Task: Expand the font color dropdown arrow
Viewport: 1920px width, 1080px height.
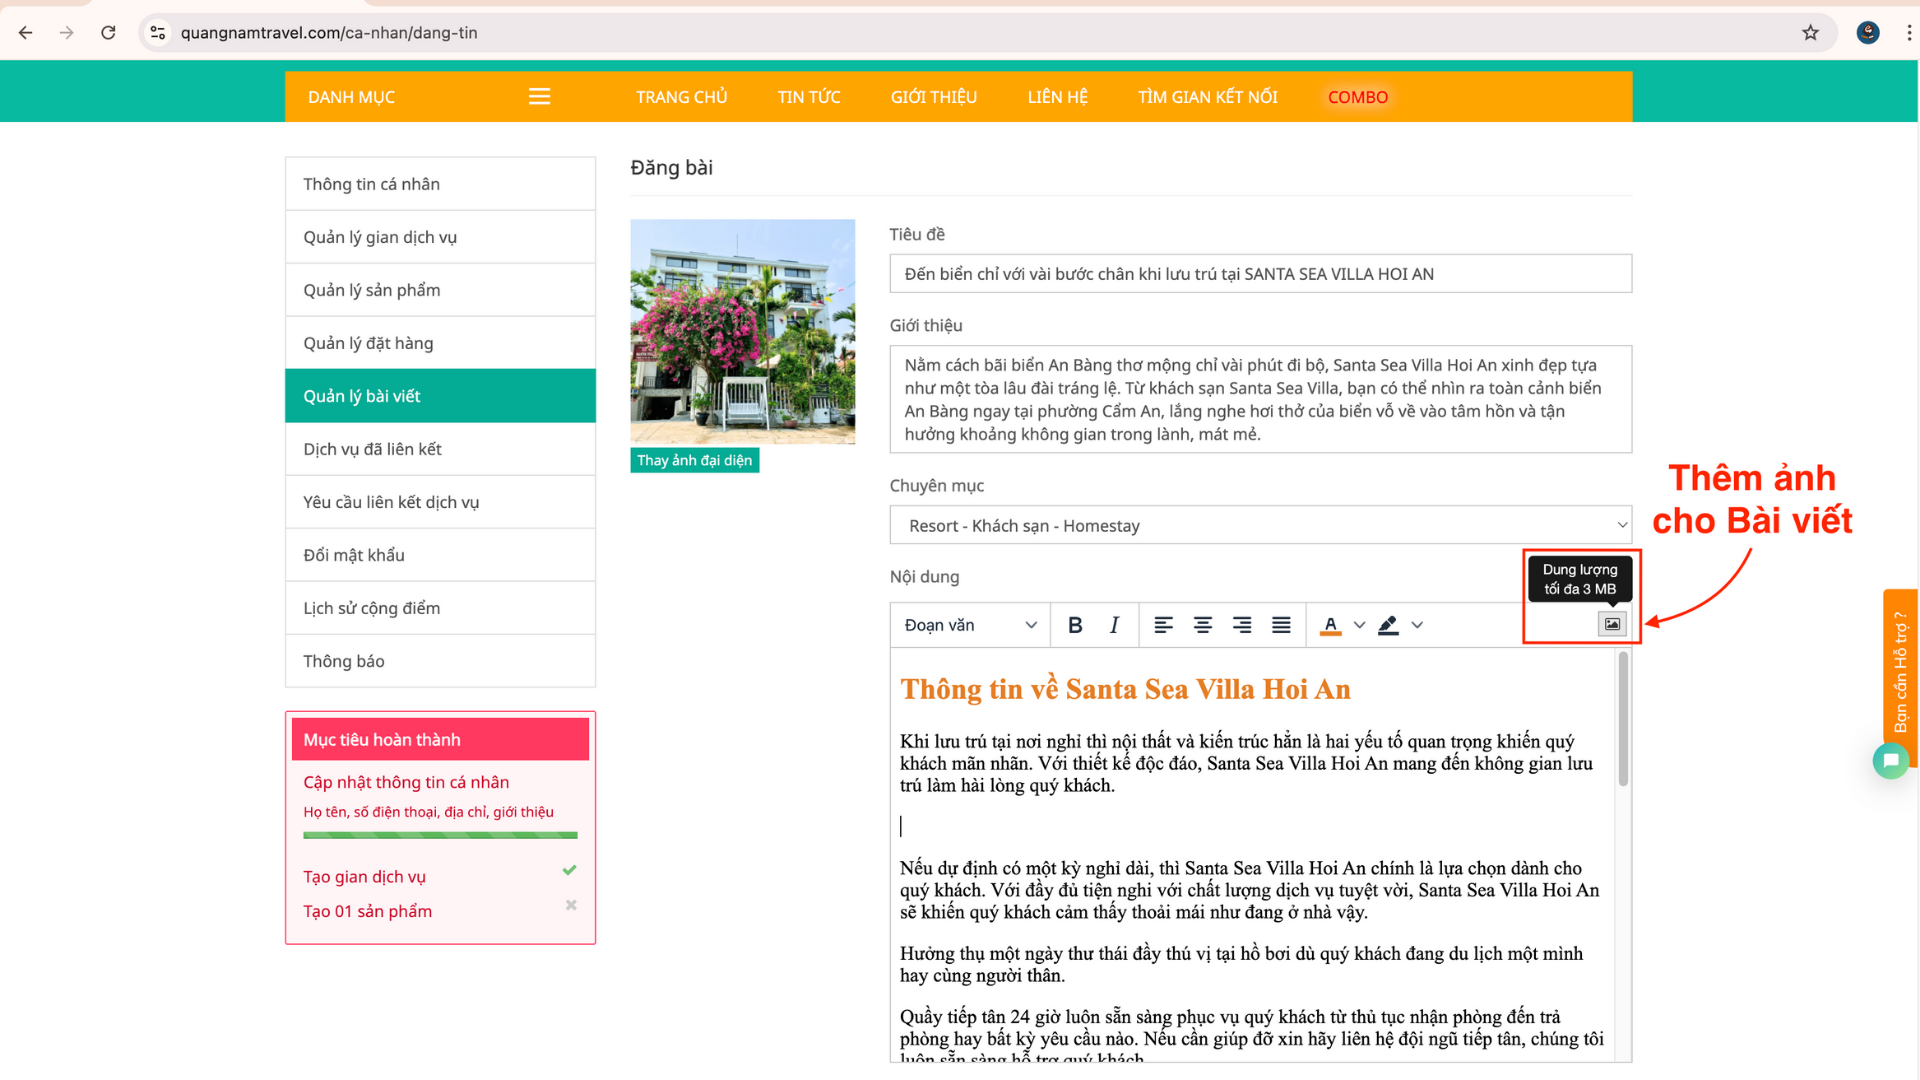Action: pyautogui.click(x=1359, y=625)
